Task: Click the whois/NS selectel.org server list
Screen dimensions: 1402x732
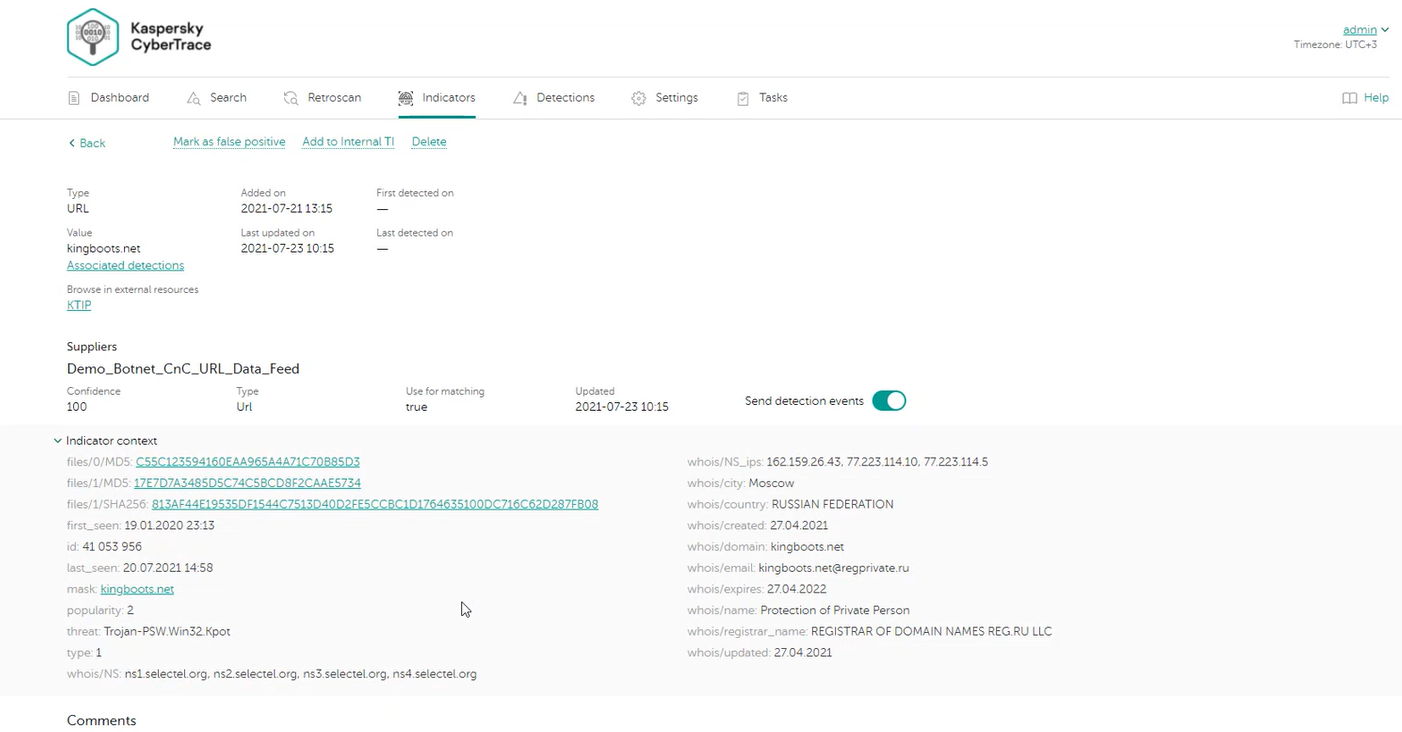Action: pyautogui.click(x=300, y=674)
